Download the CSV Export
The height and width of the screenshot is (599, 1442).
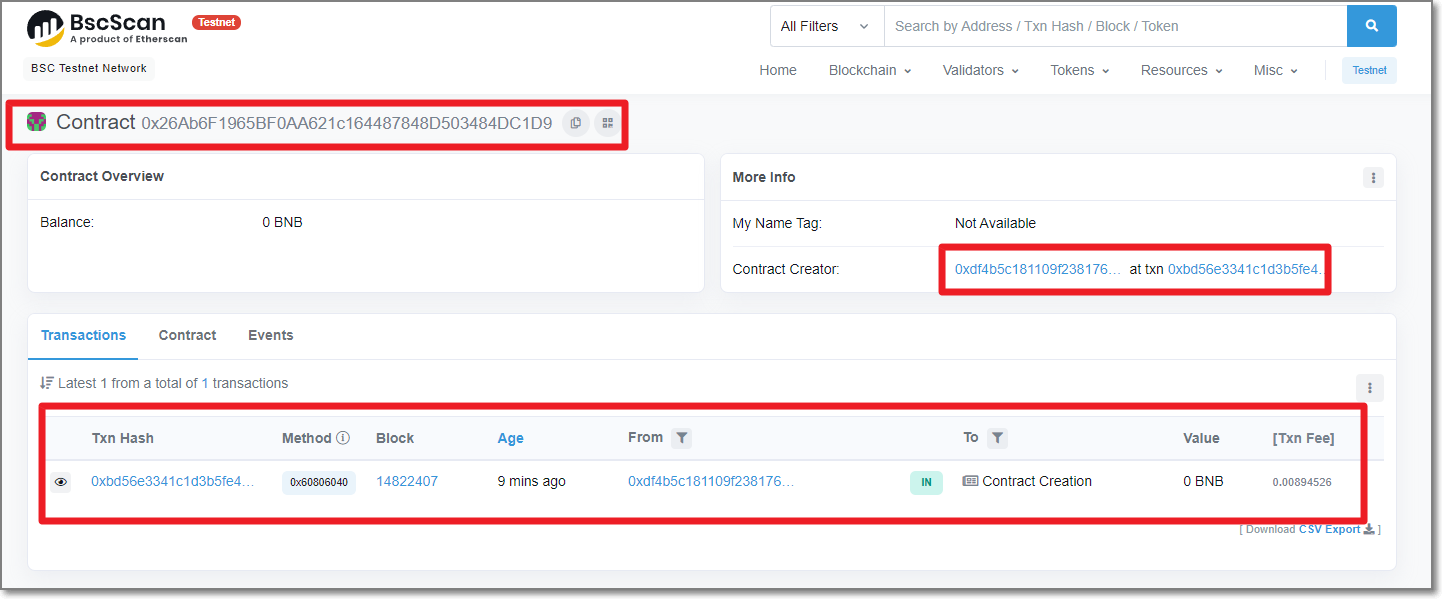coord(1337,529)
